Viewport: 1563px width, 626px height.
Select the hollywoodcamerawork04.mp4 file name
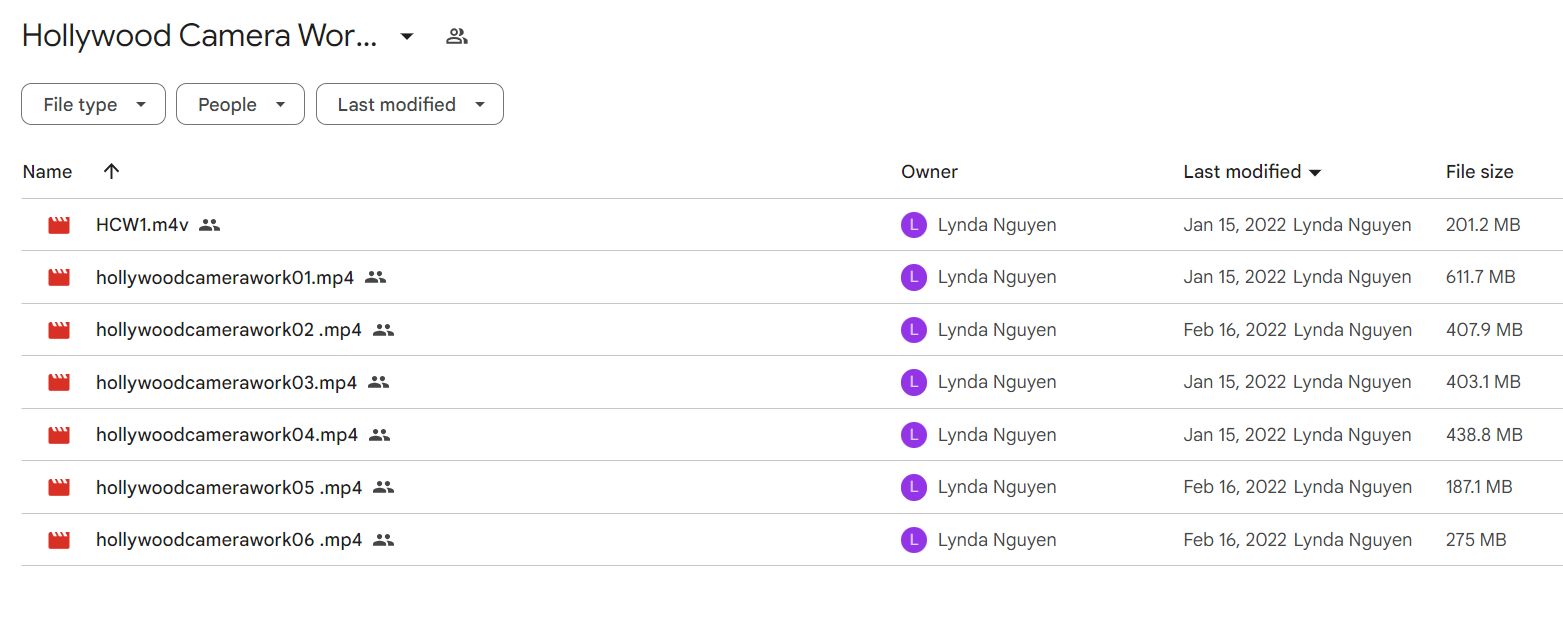click(227, 435)
